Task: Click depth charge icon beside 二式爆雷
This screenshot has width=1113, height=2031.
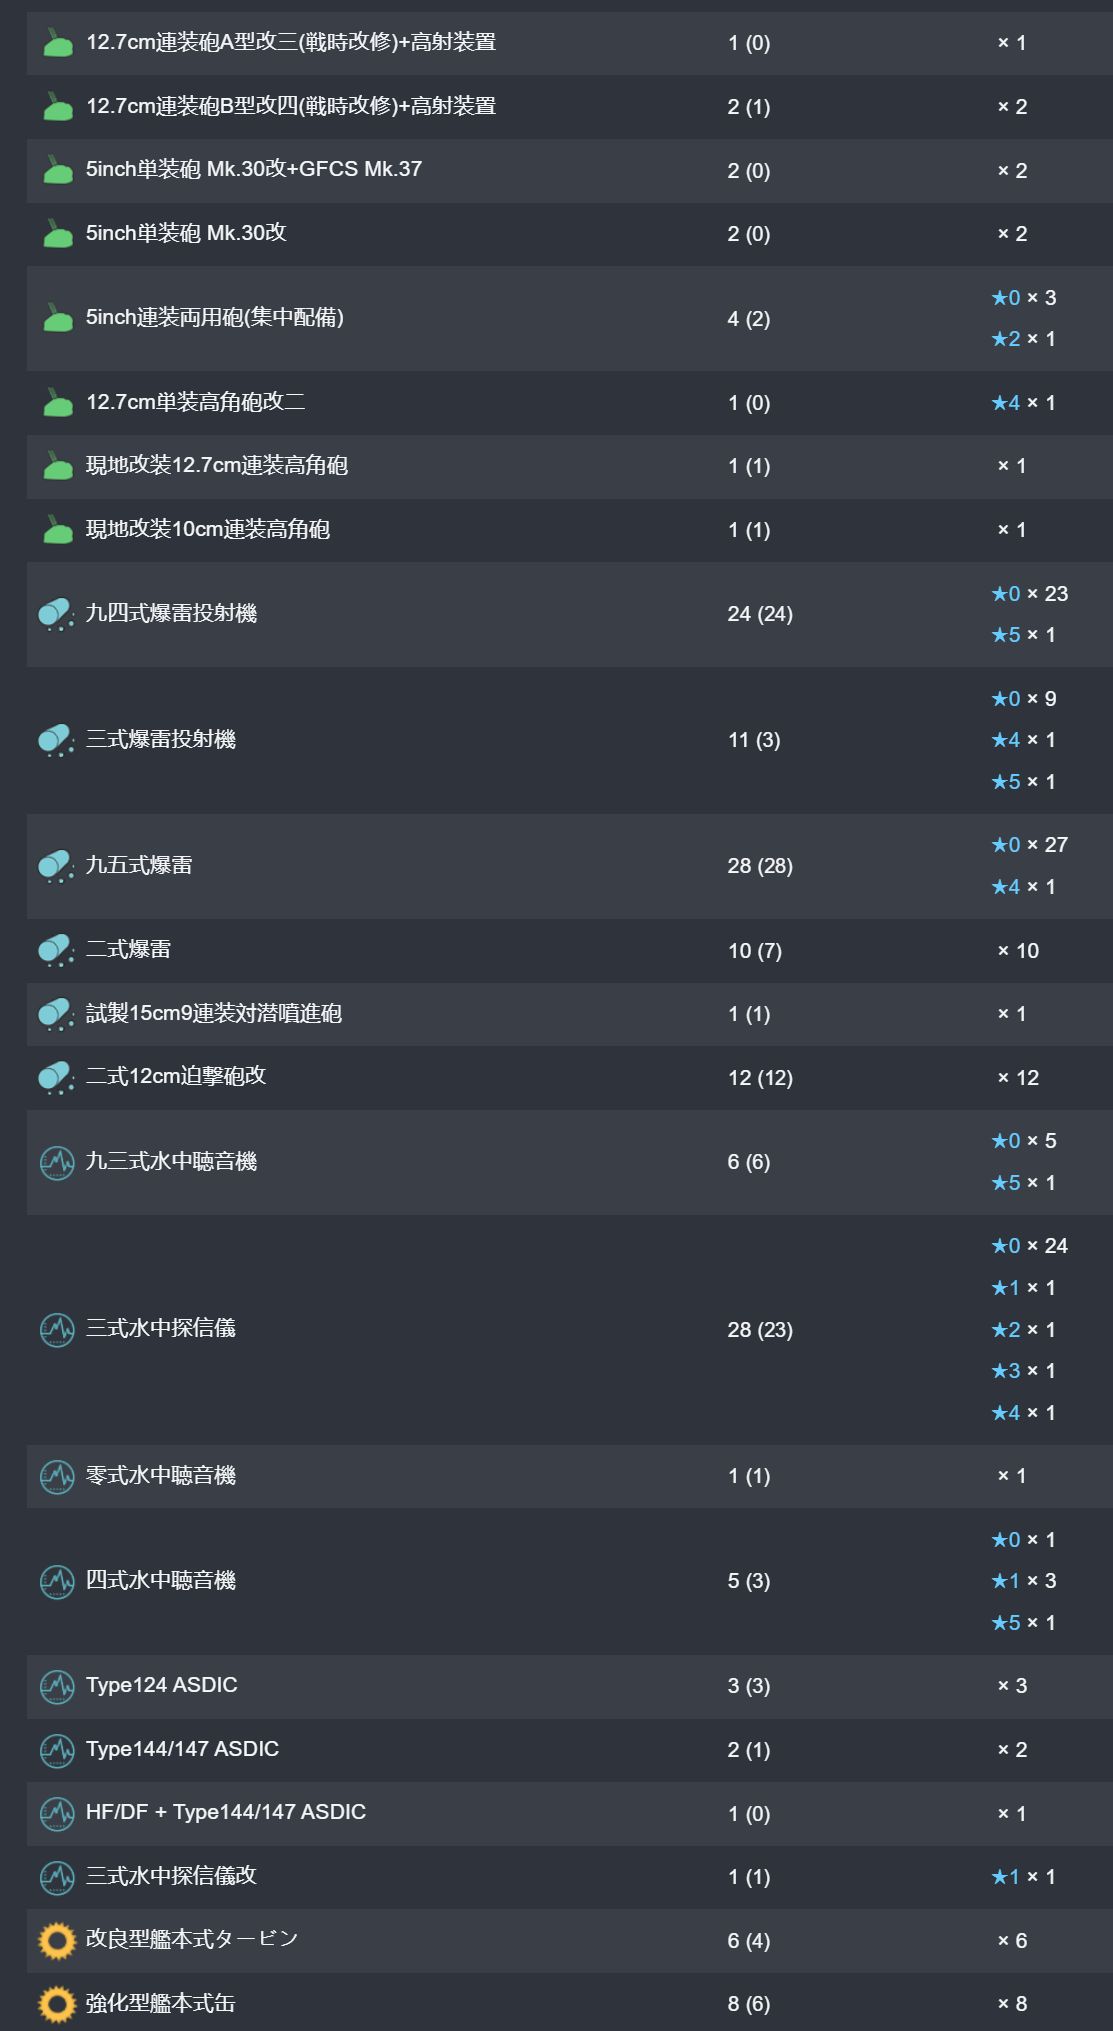Action: pyautogui.click(x=56, y=950)
